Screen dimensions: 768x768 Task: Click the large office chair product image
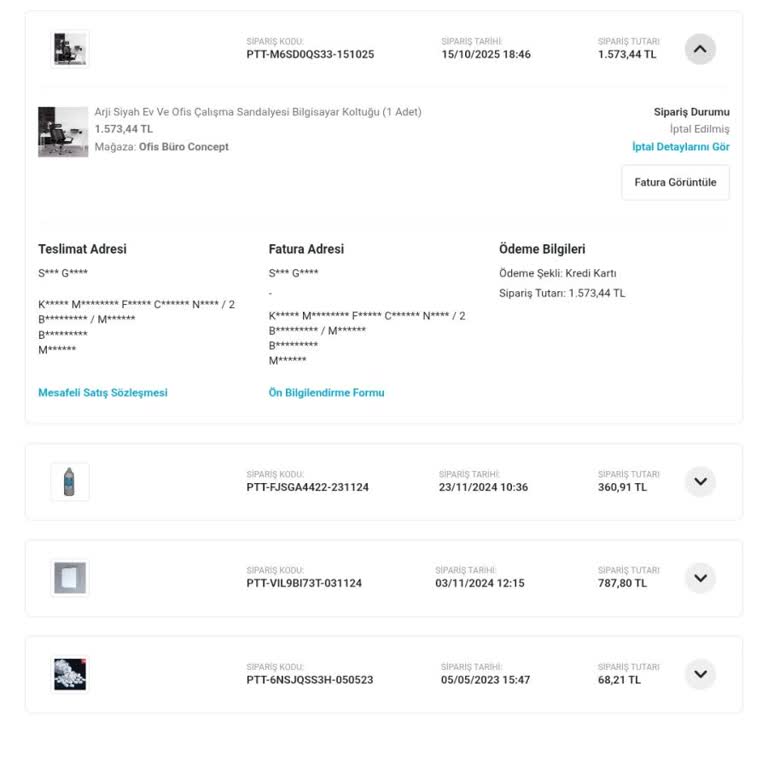click(63, 132)
